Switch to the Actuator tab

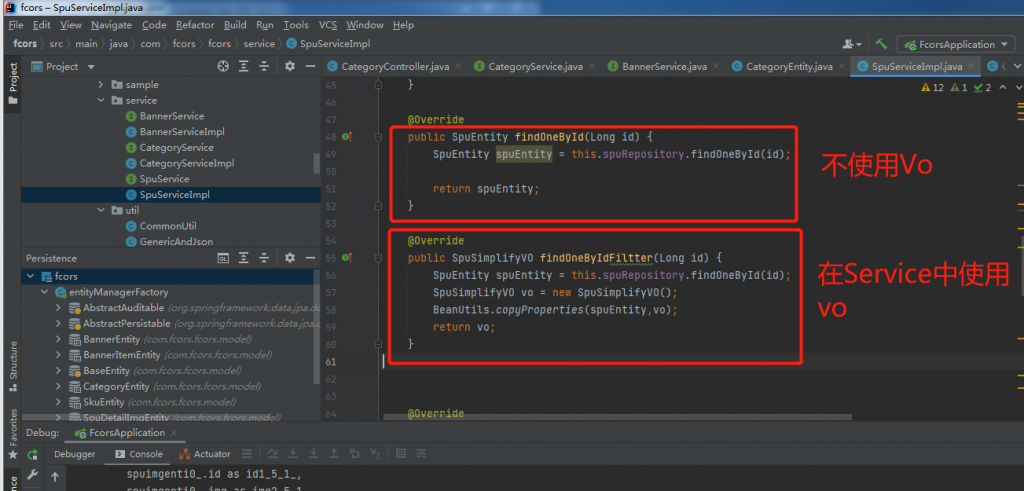[x=204, y=454]
